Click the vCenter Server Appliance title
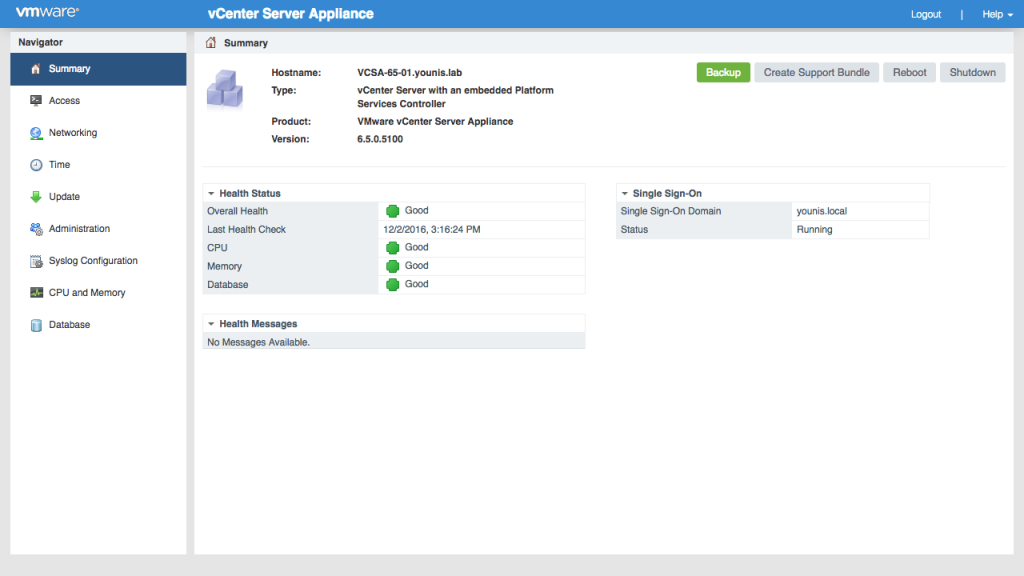1024x576 pixels. (x=291, y=14)
